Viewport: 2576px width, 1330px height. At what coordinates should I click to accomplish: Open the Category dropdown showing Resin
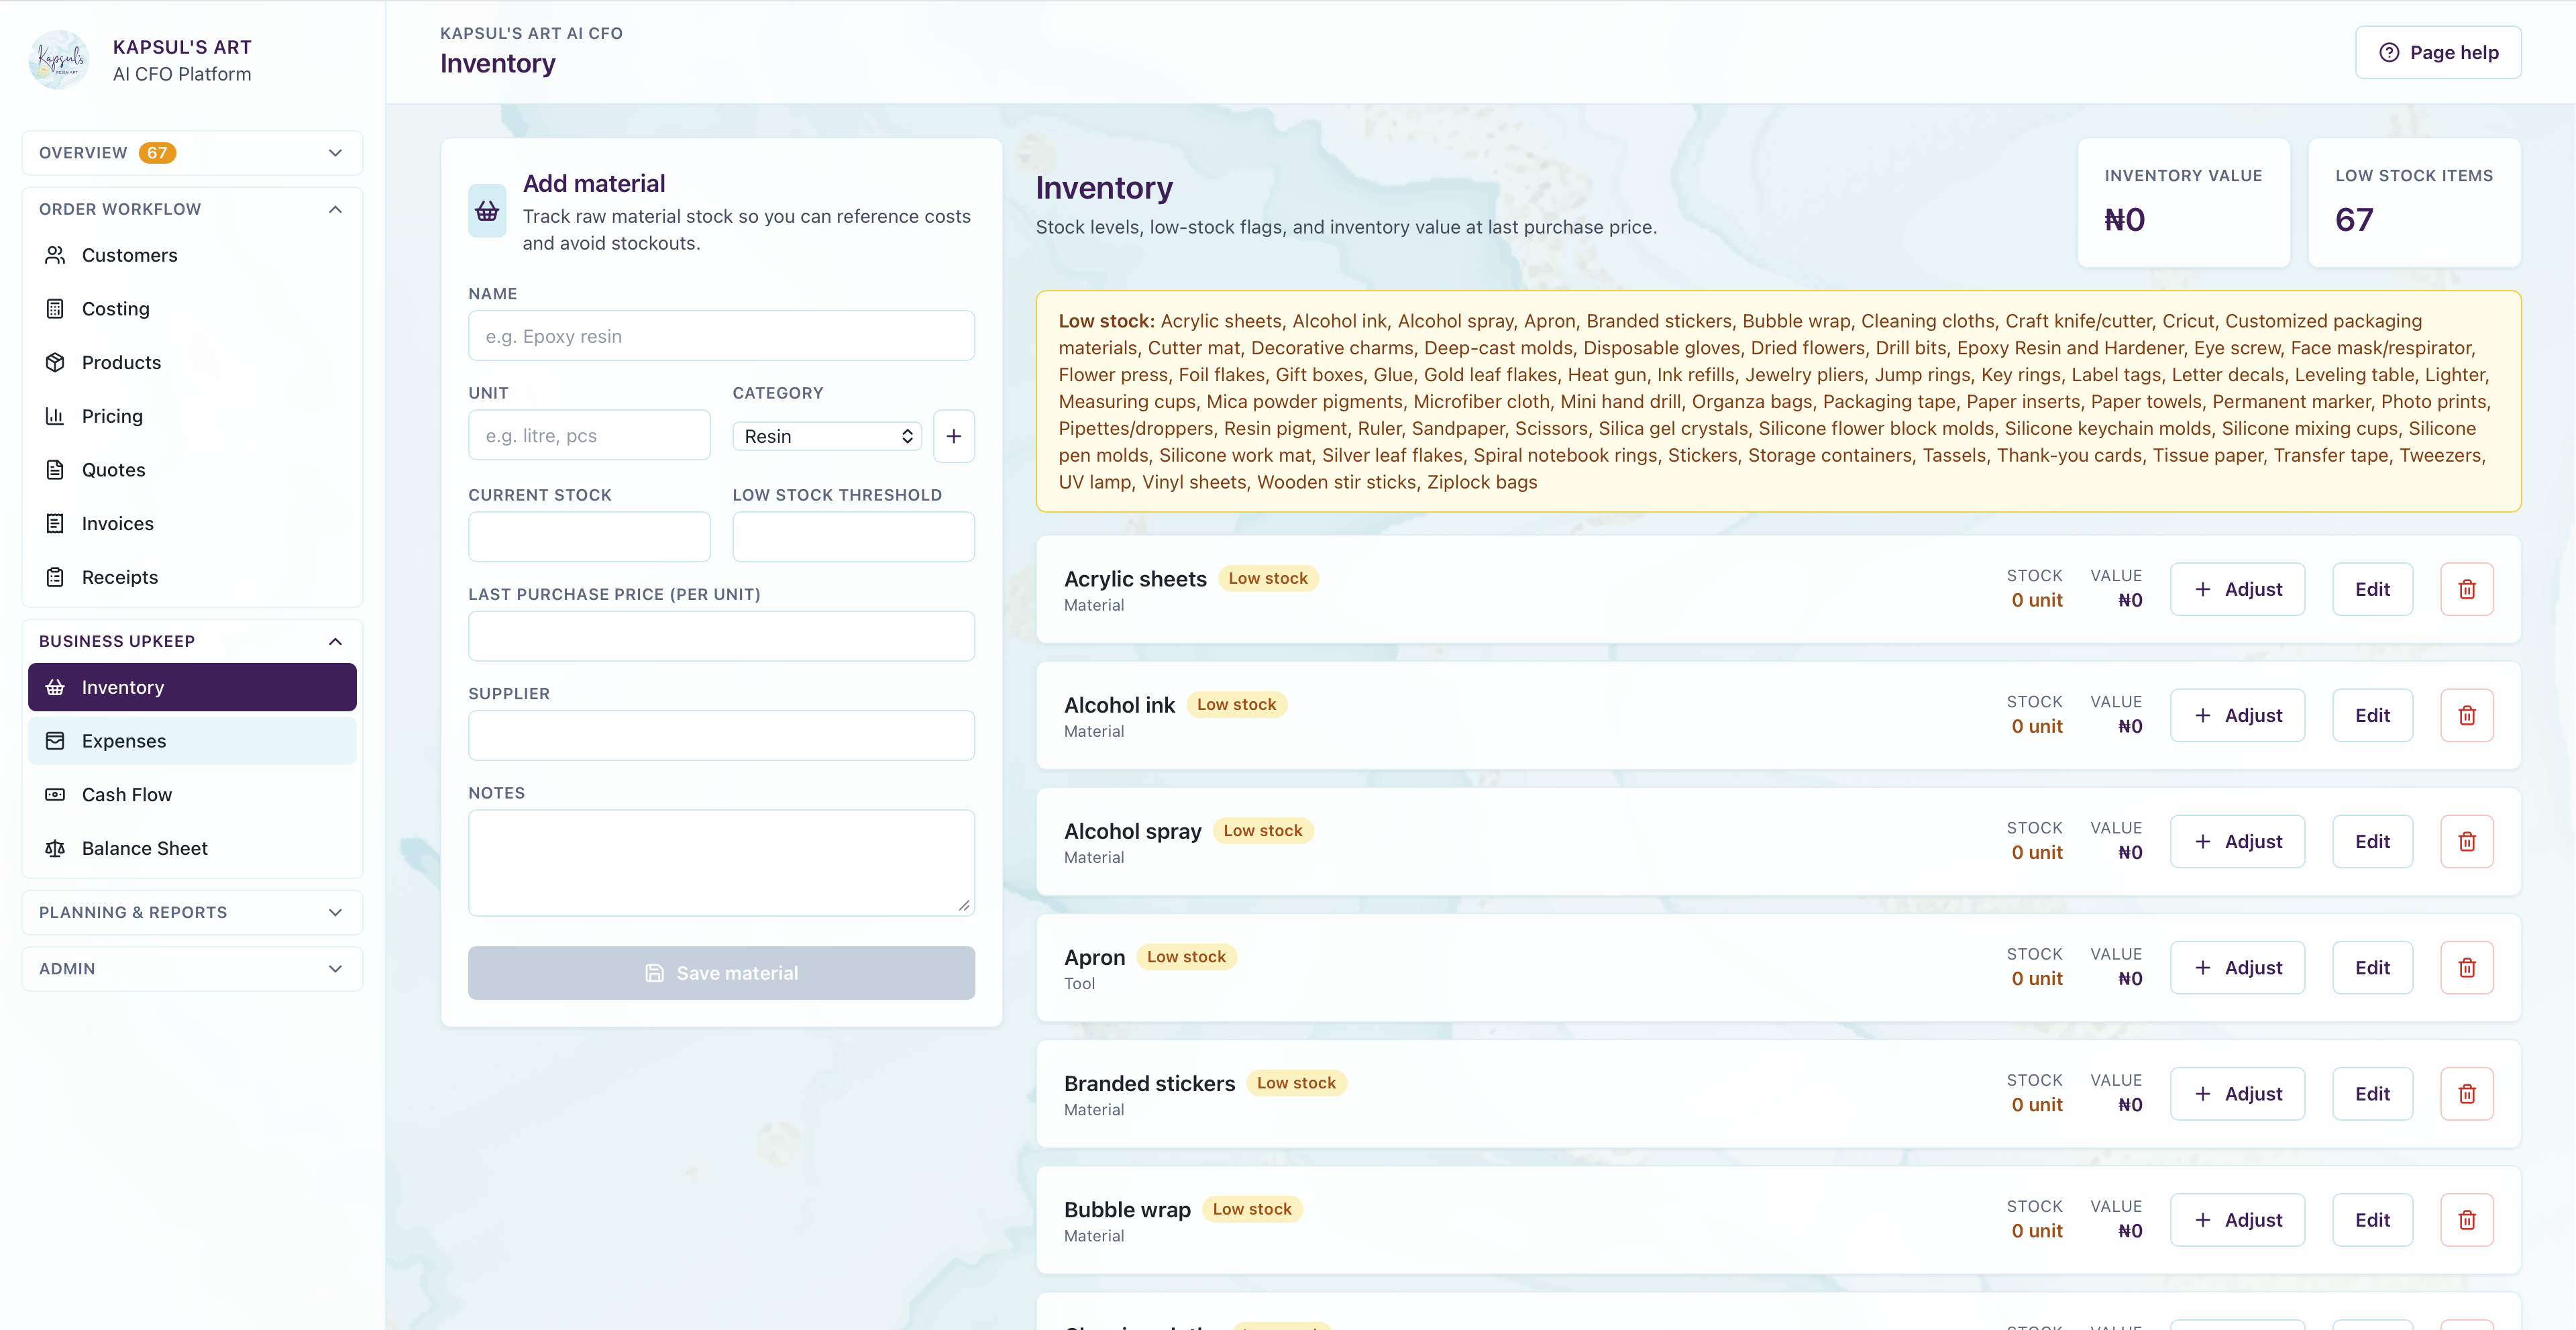pos(827,436)
